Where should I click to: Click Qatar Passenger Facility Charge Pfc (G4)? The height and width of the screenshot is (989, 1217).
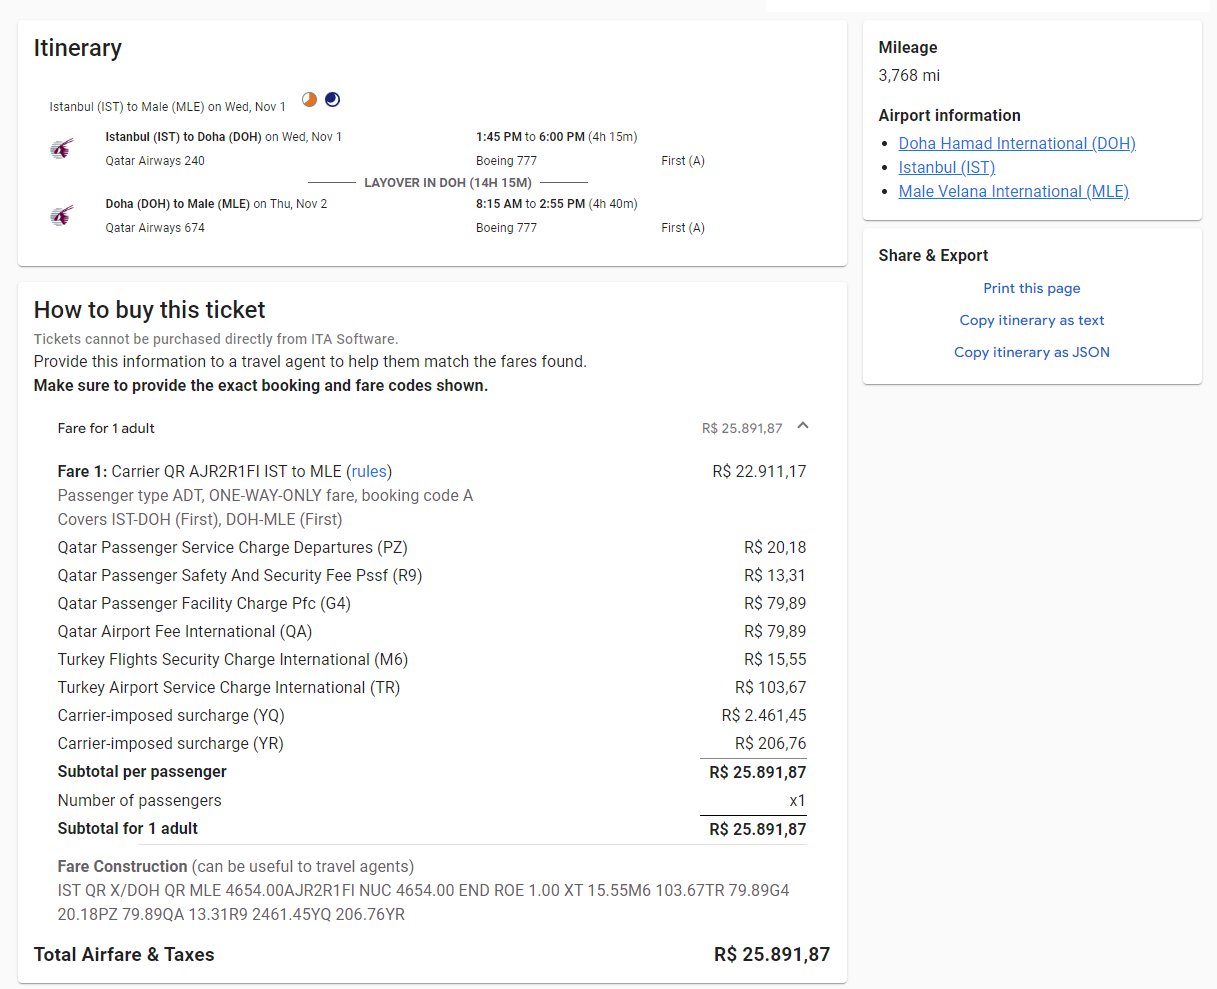[204, 603]
